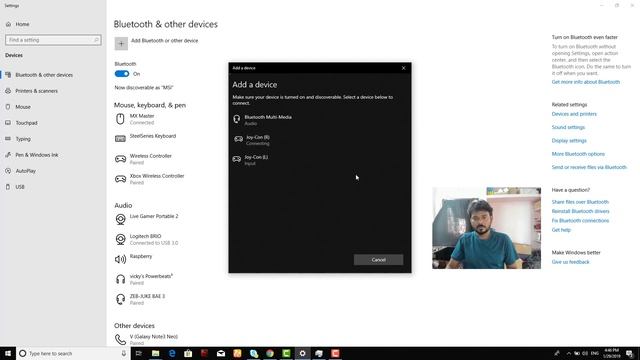Click ENG language indicator in tray
The width and height of the screenshot is (640, 360).
pyautogui.click(x=595, y=353)
